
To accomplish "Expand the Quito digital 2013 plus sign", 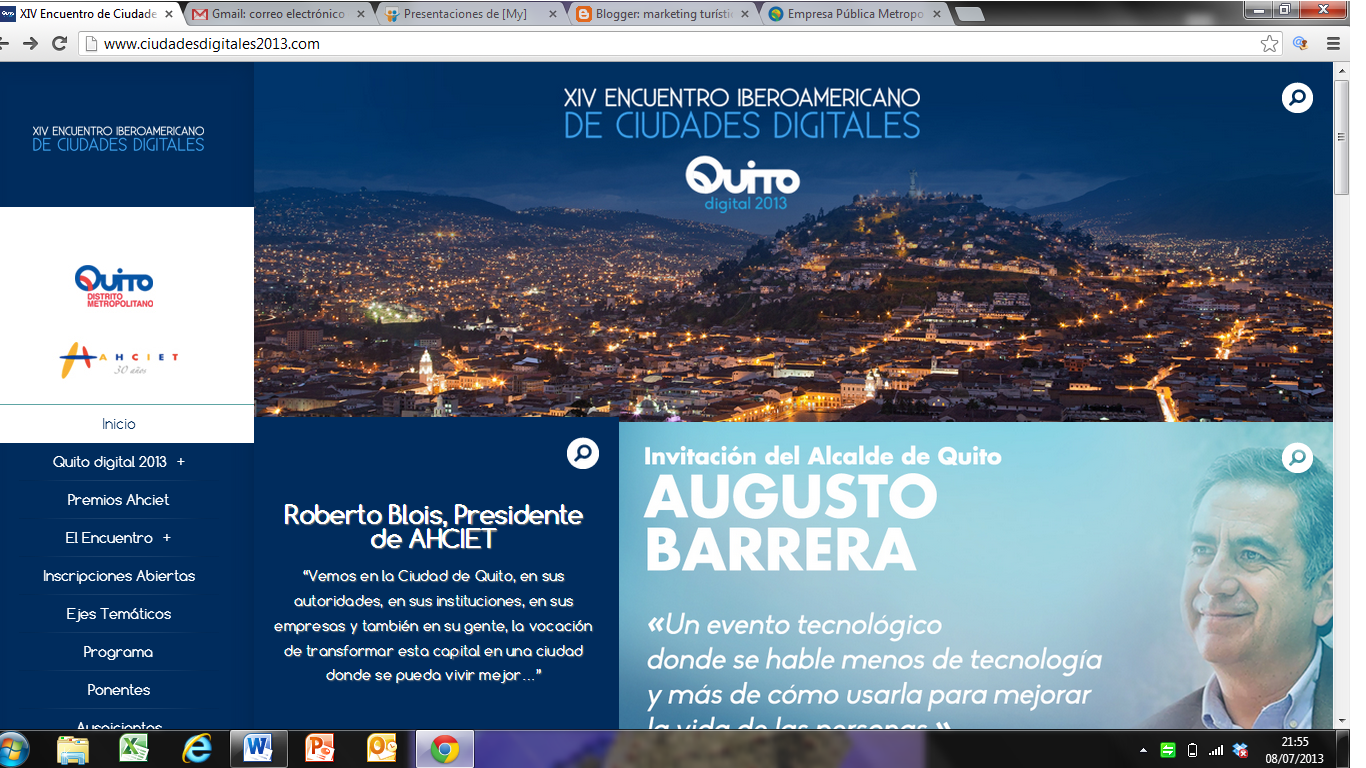I will click(181, 462).
